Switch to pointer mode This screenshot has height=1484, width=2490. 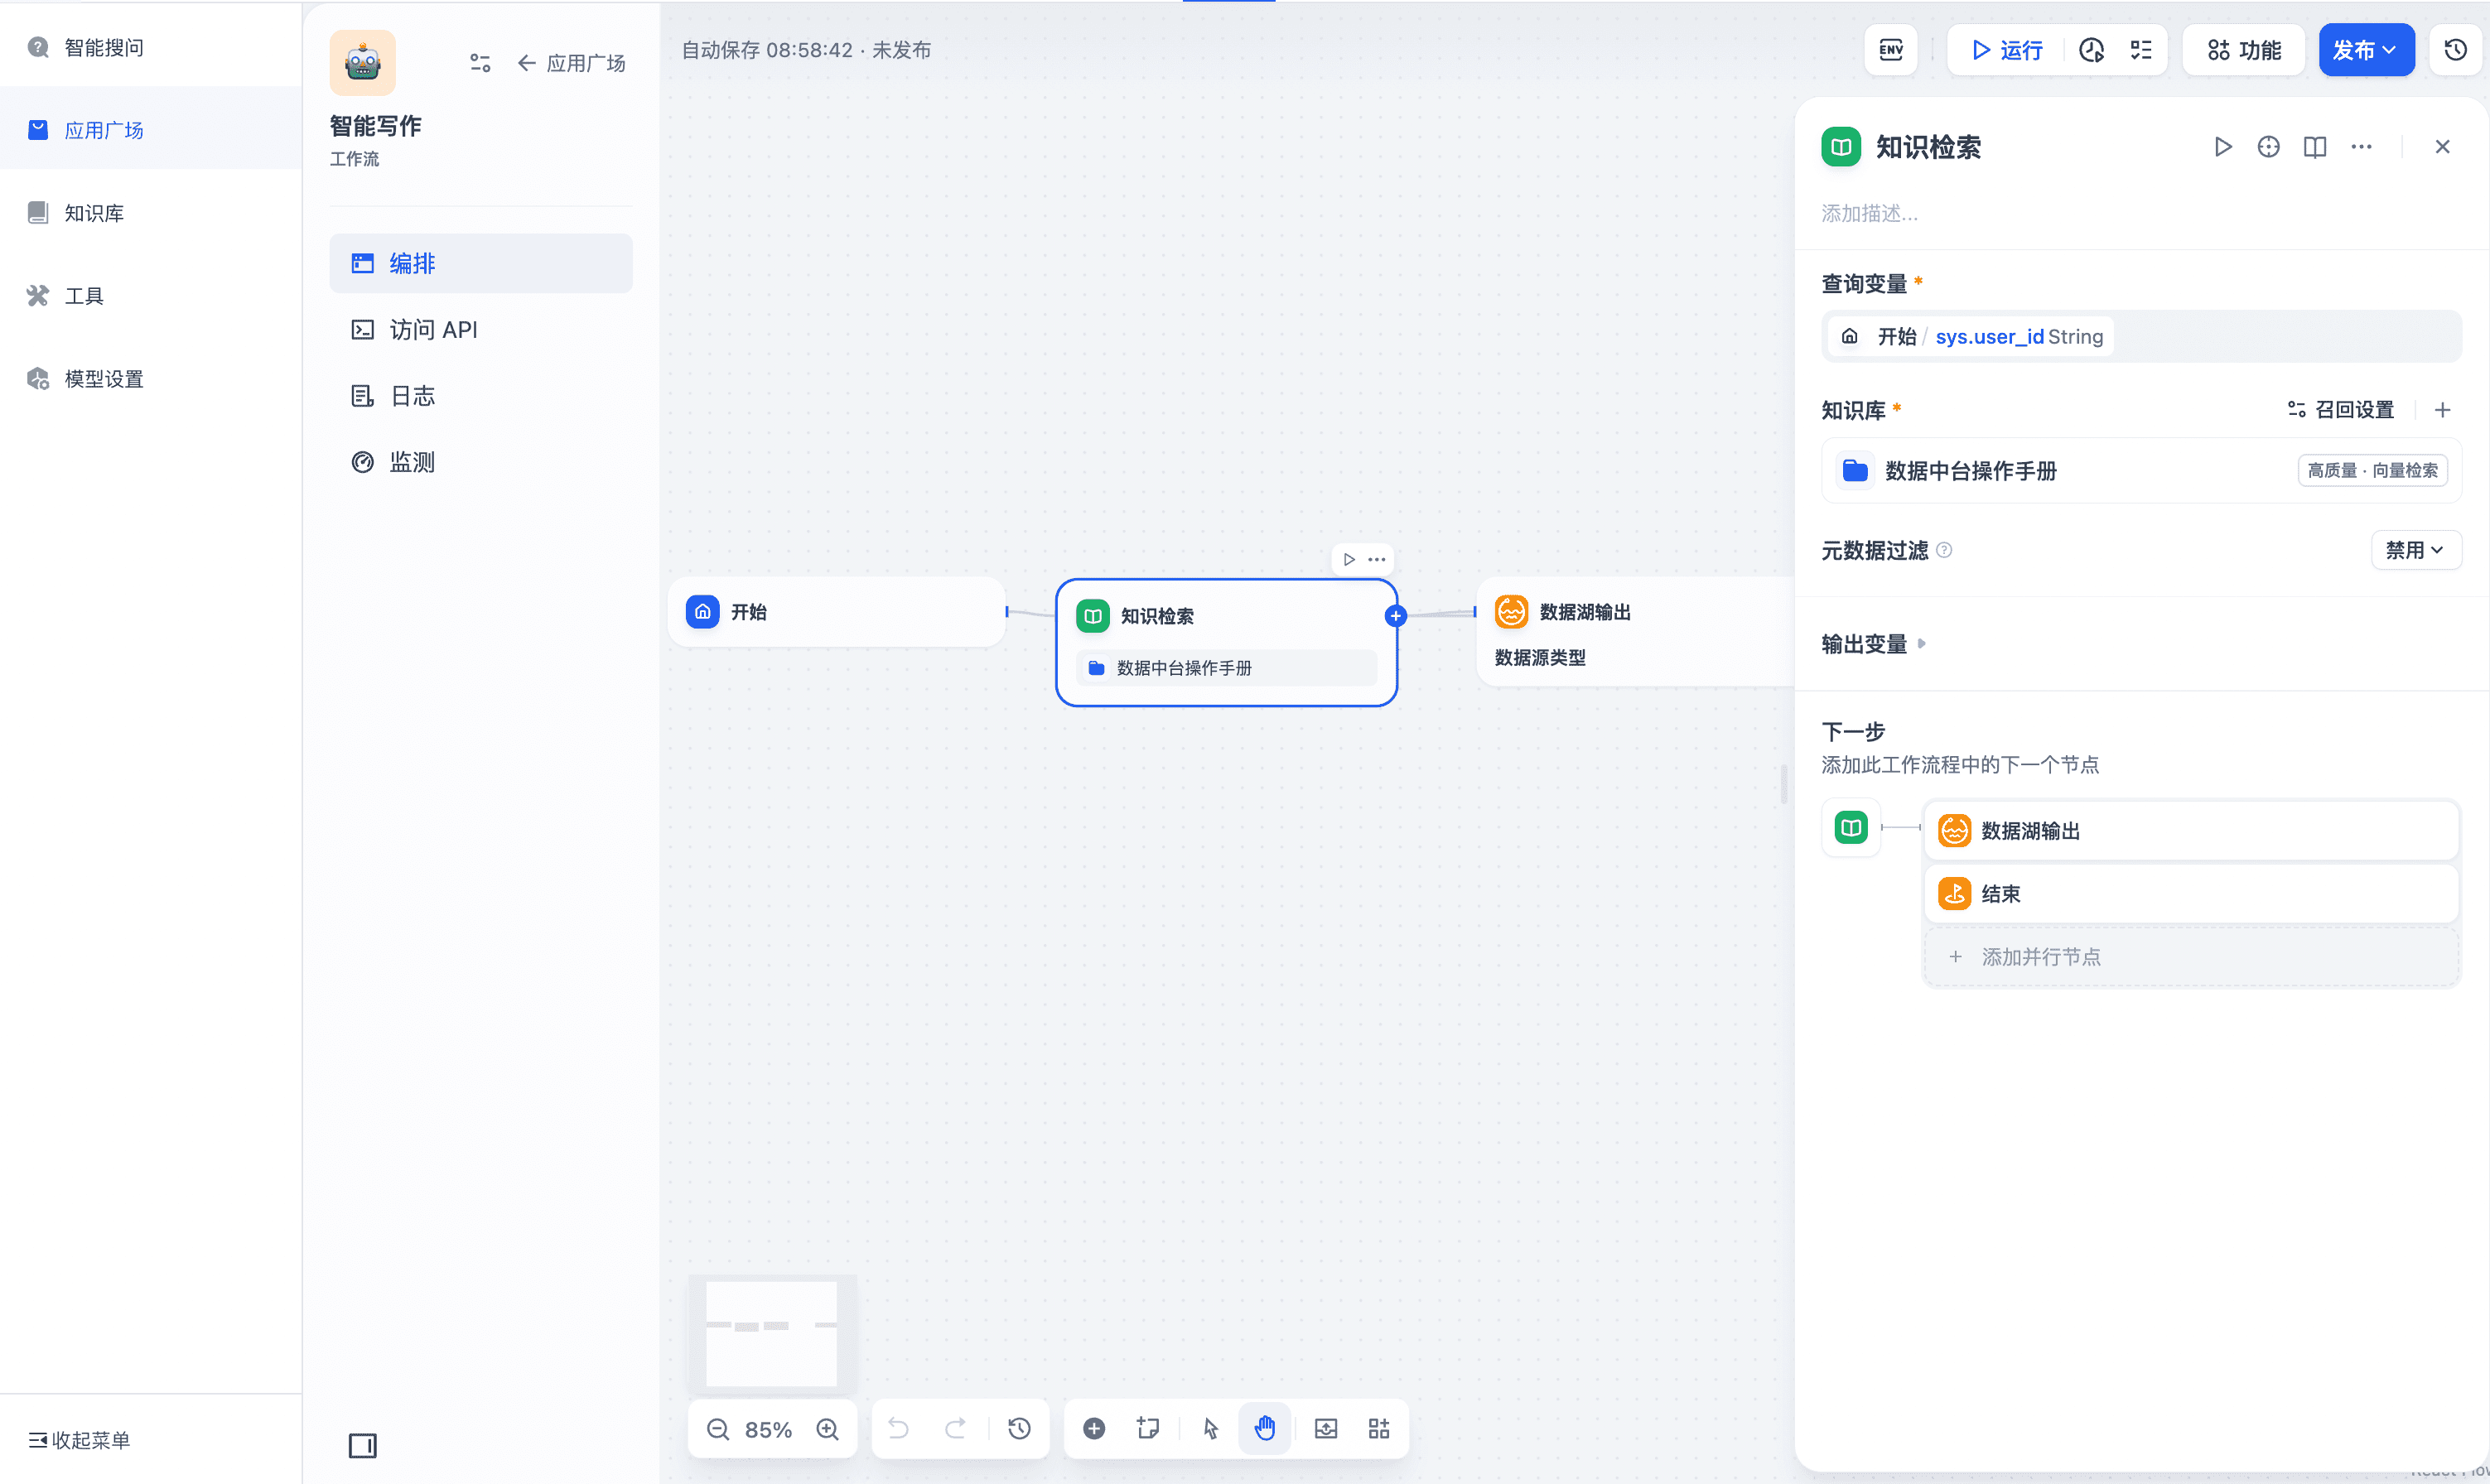1211,1429
